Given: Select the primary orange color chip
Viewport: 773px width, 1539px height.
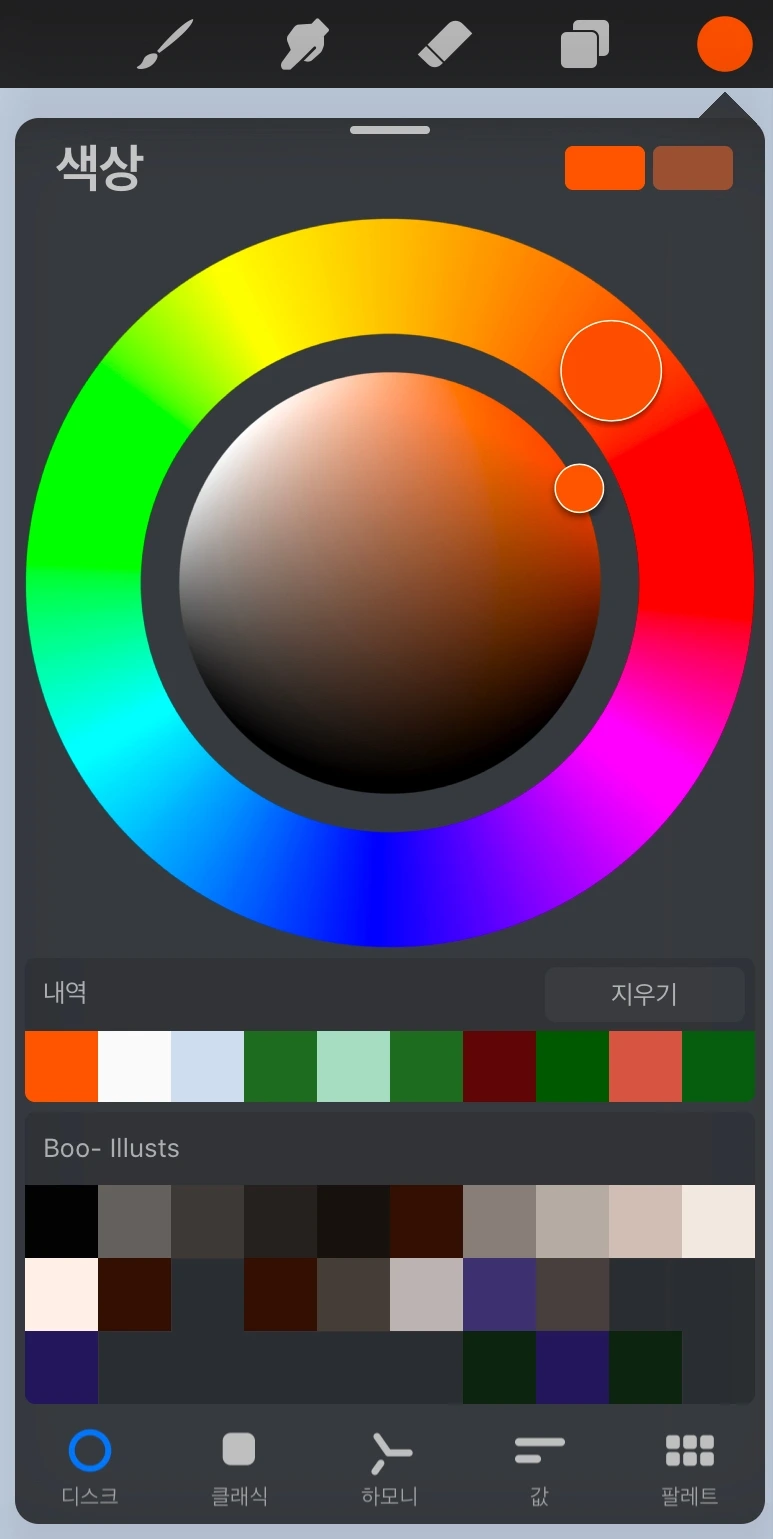Looking at the screenshot, I should click(605, 168).
